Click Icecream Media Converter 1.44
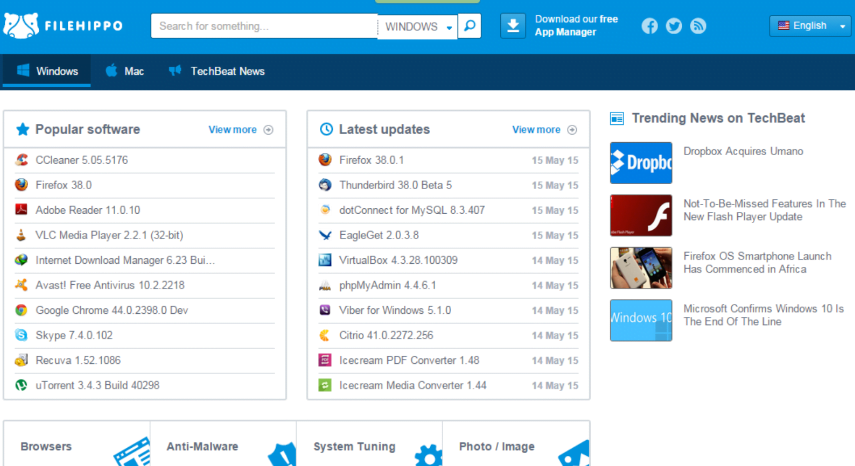This screenshot has height=466, width=855. 413,385
